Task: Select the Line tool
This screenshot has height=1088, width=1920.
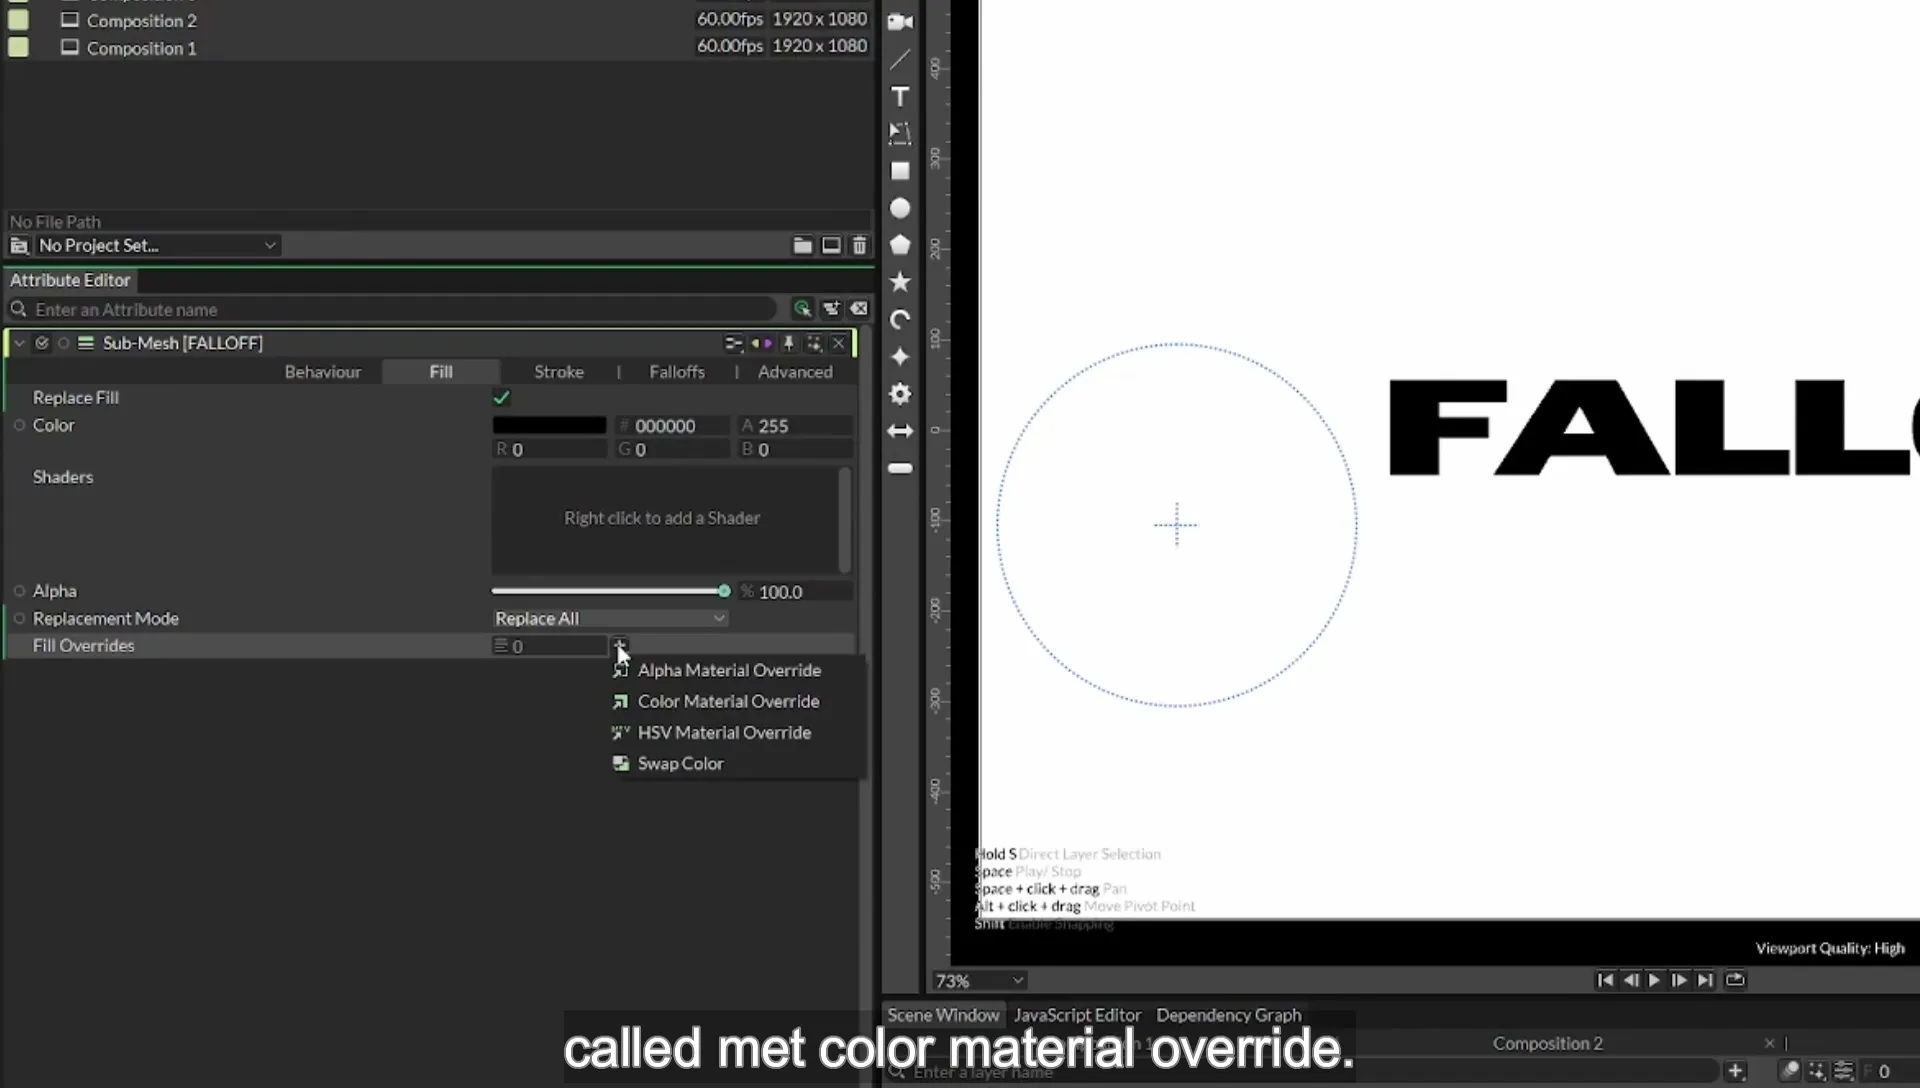Action: tap(900, 59)
